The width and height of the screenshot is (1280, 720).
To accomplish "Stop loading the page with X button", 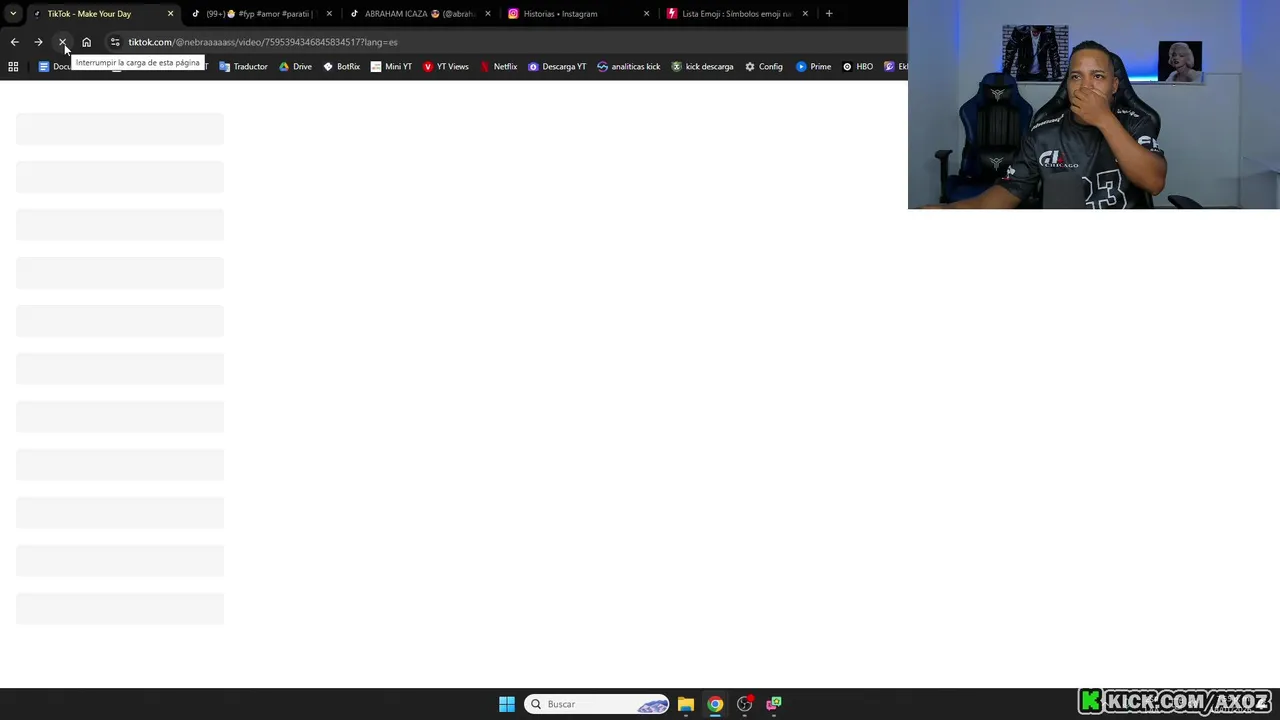I will pyautogui.click(x=62, y=42).
